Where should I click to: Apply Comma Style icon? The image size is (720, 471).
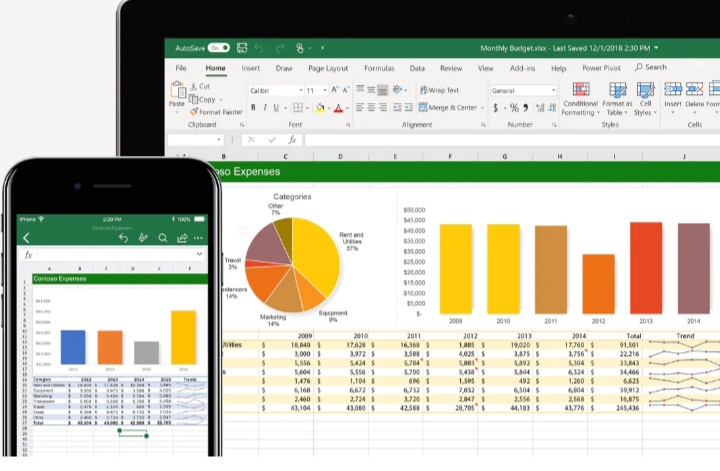526,108
